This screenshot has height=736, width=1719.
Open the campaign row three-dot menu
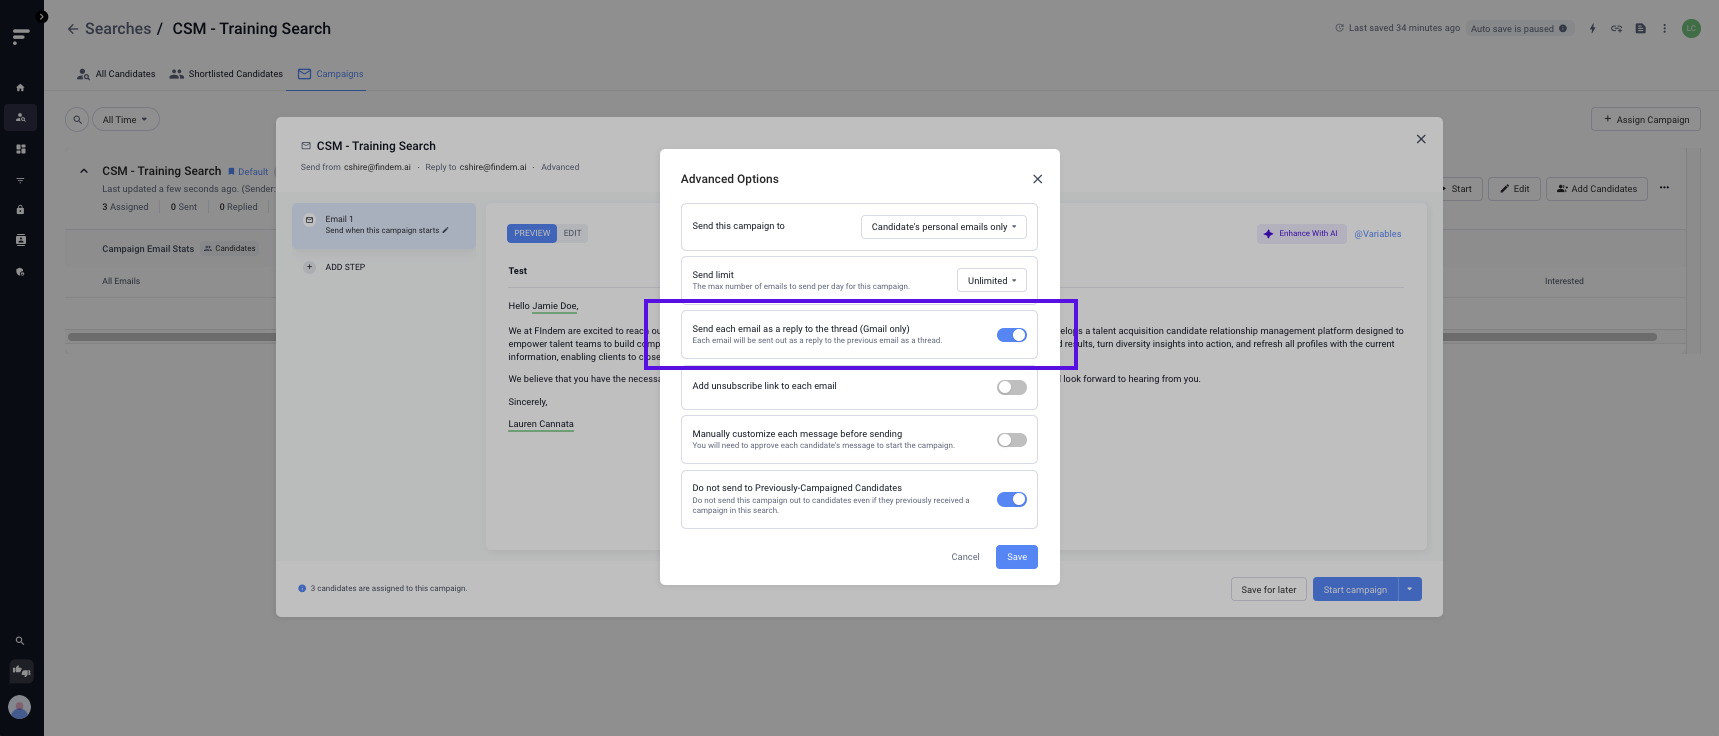pos(1664,188)
